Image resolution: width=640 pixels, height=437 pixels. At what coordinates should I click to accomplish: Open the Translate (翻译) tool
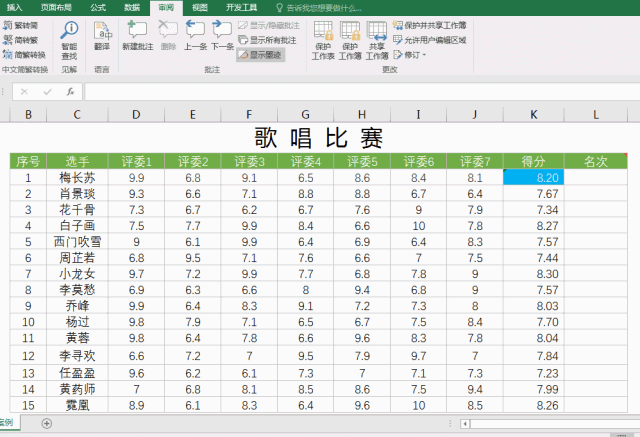pyautogui.click(x=102, y=36)
